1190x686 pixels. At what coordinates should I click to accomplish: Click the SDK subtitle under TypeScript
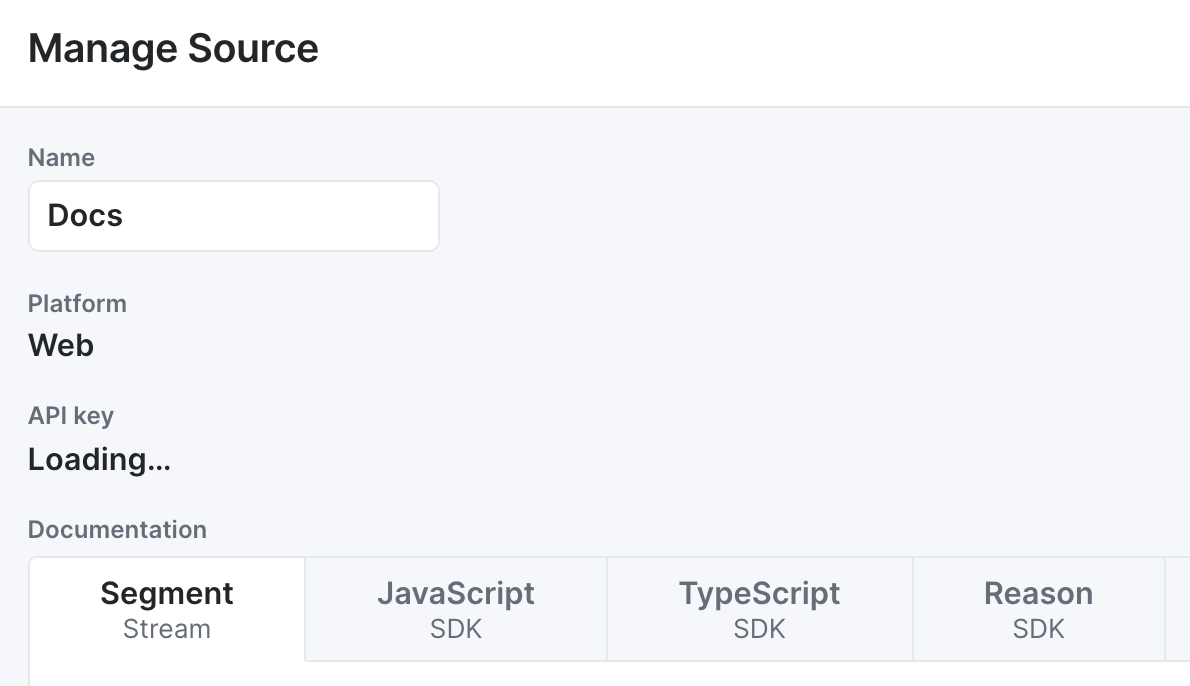pyautogui.click(x=759, y=629)
